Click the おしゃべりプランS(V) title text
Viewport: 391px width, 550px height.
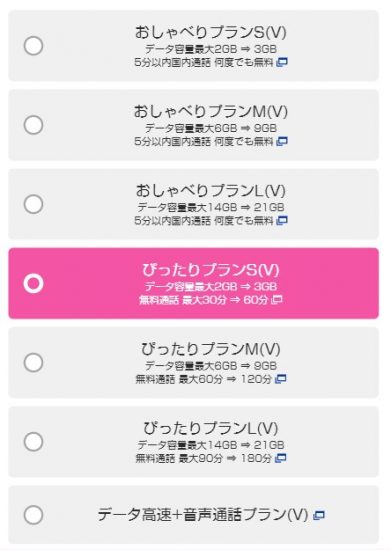(x=211, y=32)
